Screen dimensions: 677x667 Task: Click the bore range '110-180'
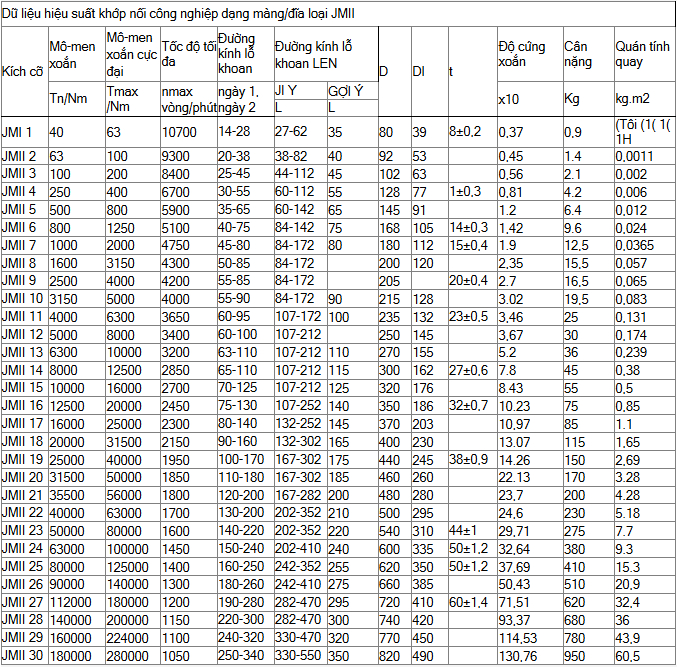[241, 477]
